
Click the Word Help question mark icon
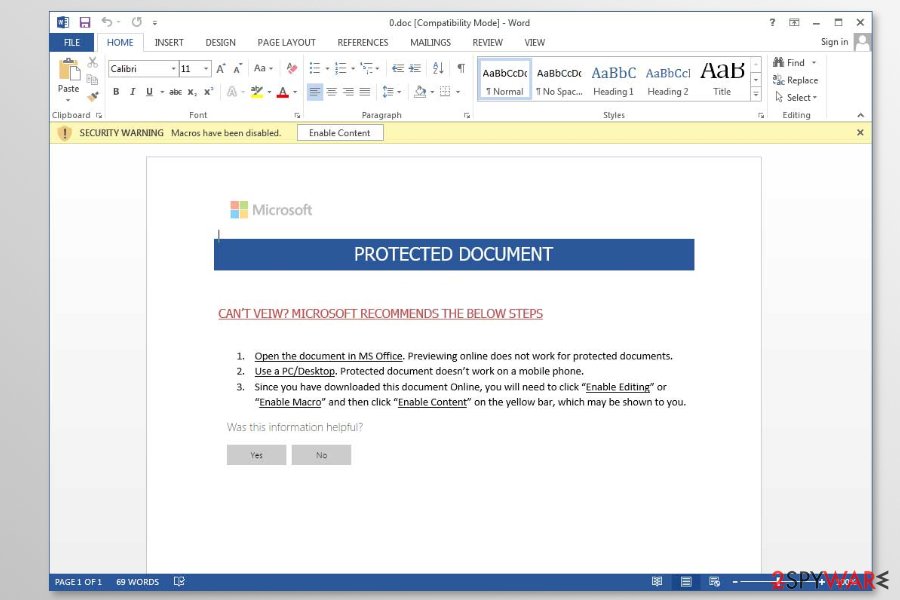(x=772, y=22)
